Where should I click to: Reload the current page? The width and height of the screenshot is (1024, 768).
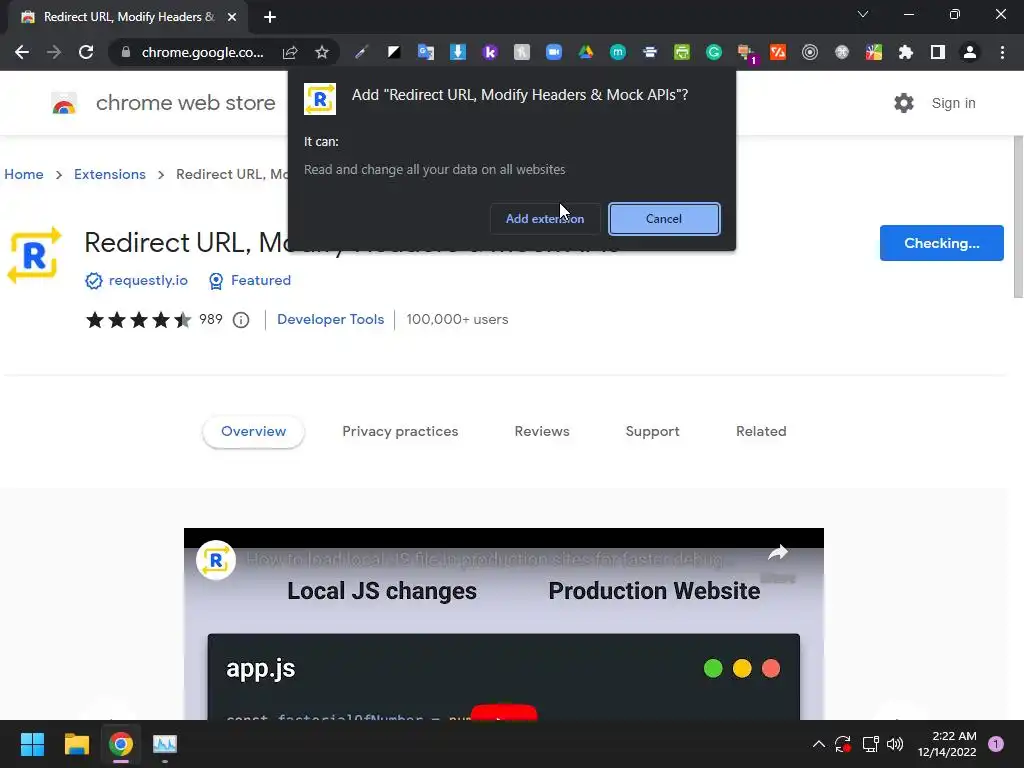point(86,52)
